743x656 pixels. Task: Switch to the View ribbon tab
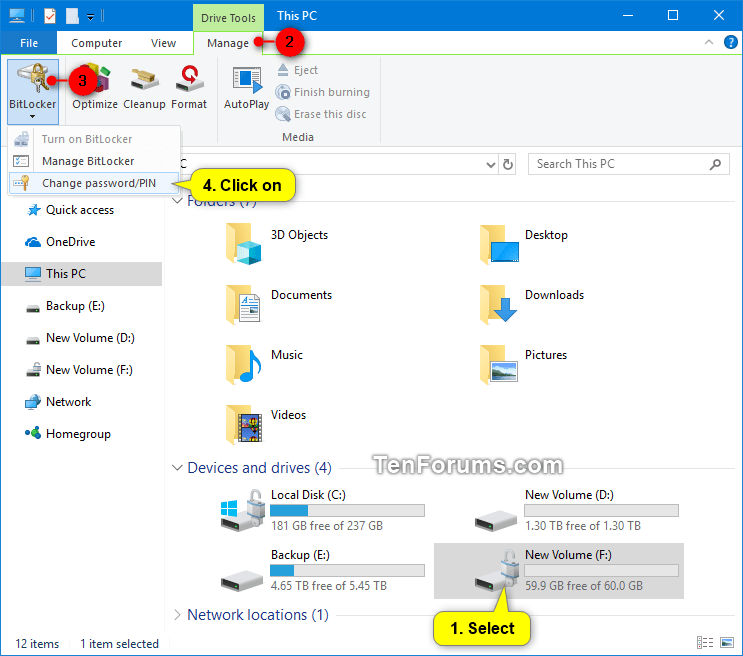click(163, 43)
